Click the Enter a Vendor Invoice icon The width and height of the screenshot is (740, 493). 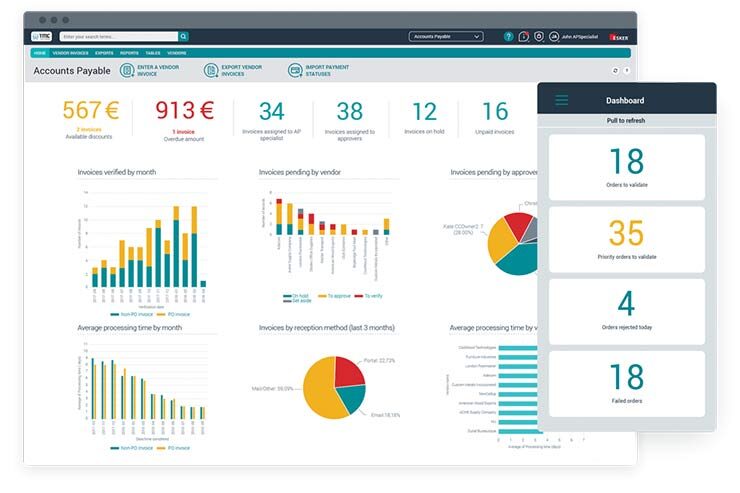tap(127, 70)
